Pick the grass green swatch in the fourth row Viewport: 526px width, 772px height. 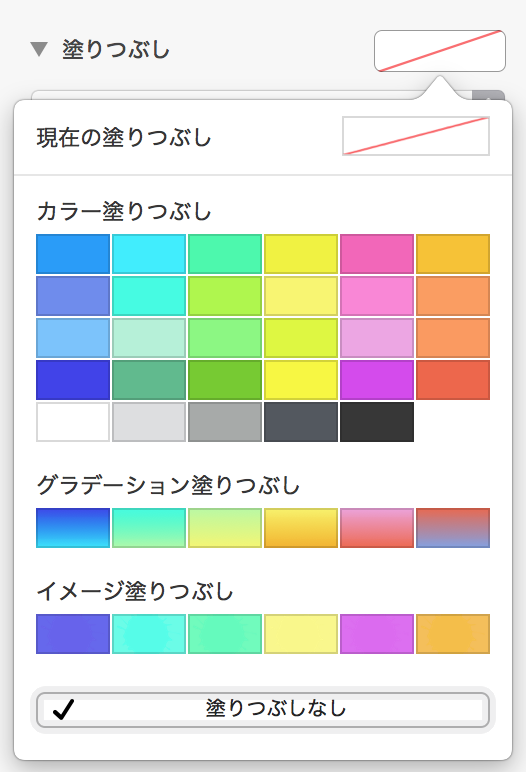225,380
